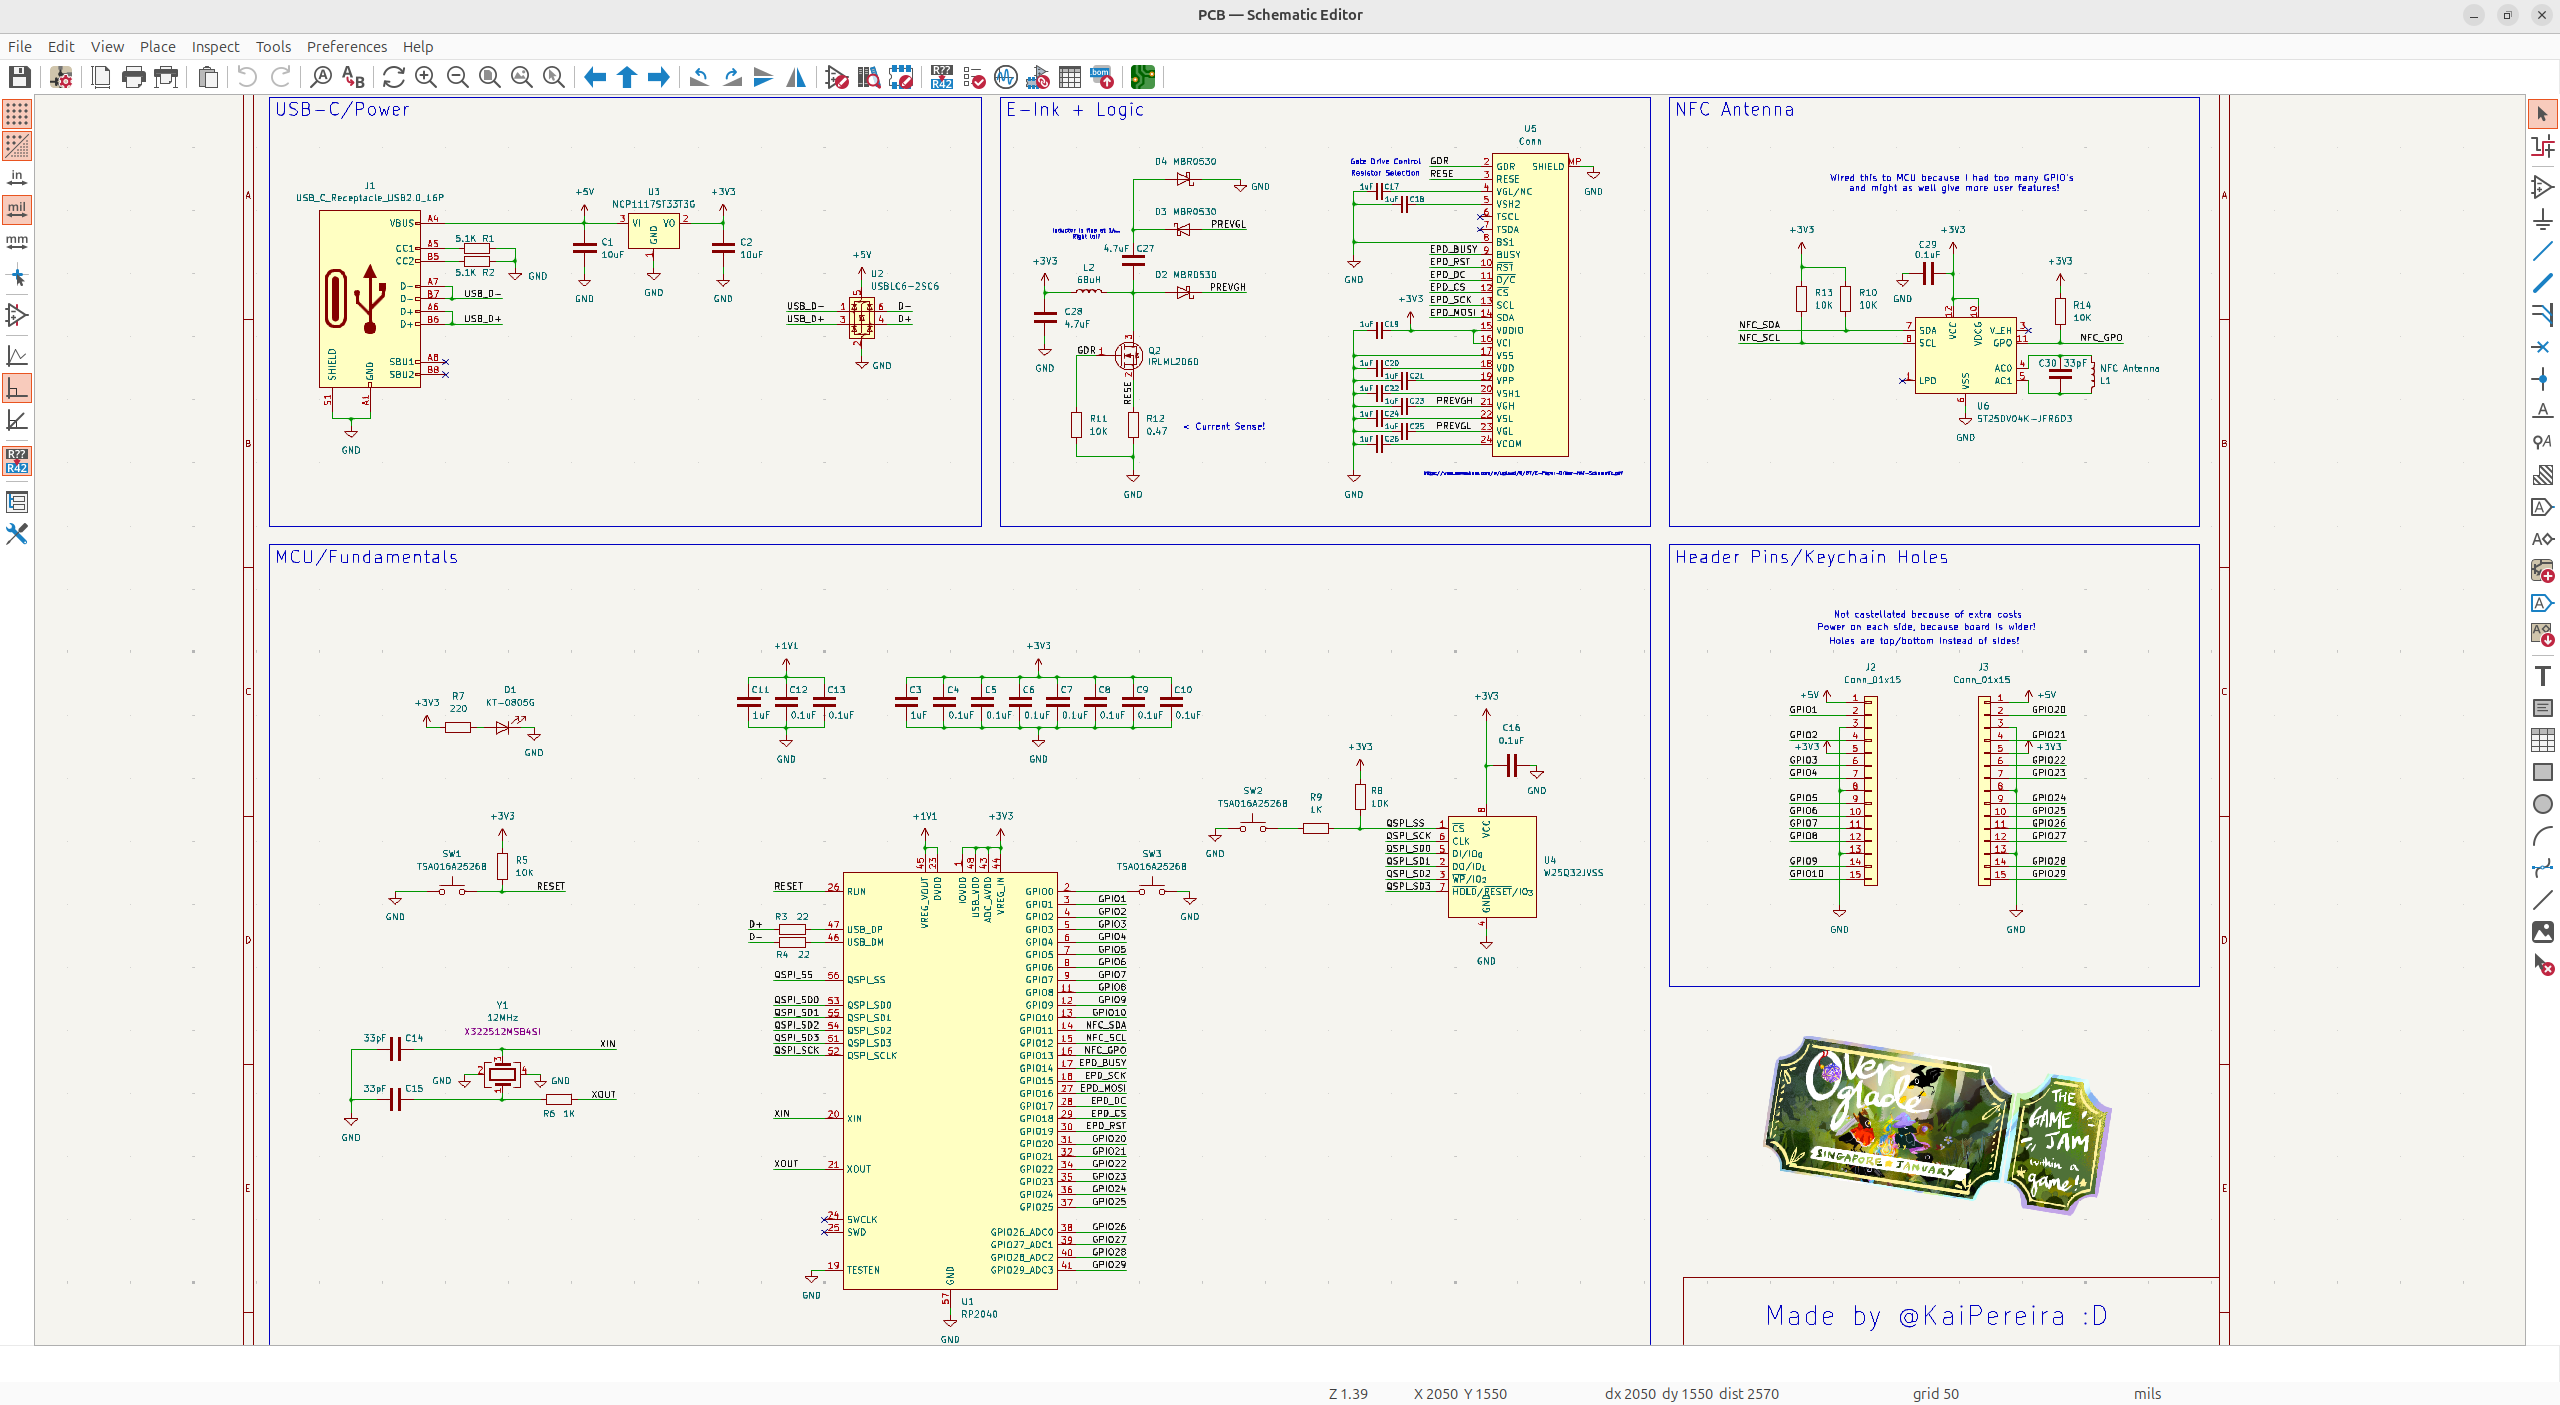Open the File menu
The image size is (2560, 1405).
pyautogui.click(x=20, y=47)
